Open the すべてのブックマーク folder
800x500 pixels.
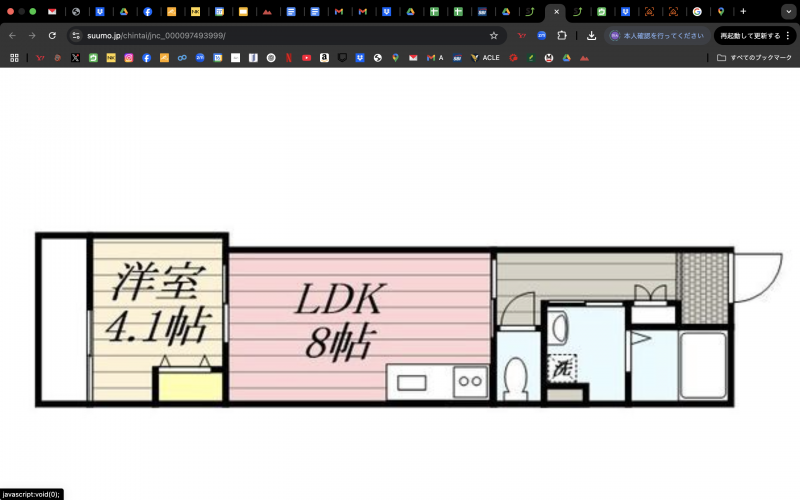[x=754, y=58]
